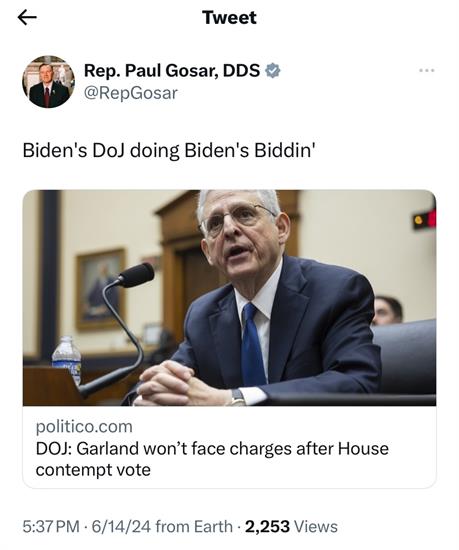The image size is (459, 550).
Task: Tap the Tweet header title
Action: point(229,18)
